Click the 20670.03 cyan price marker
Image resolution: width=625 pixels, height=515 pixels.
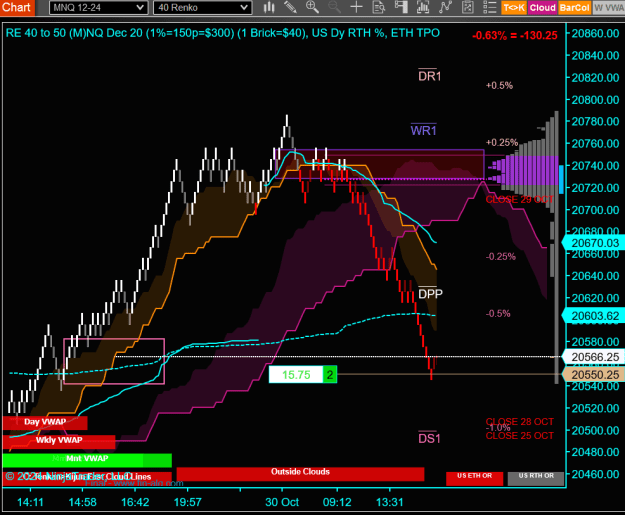click(595, 243)
